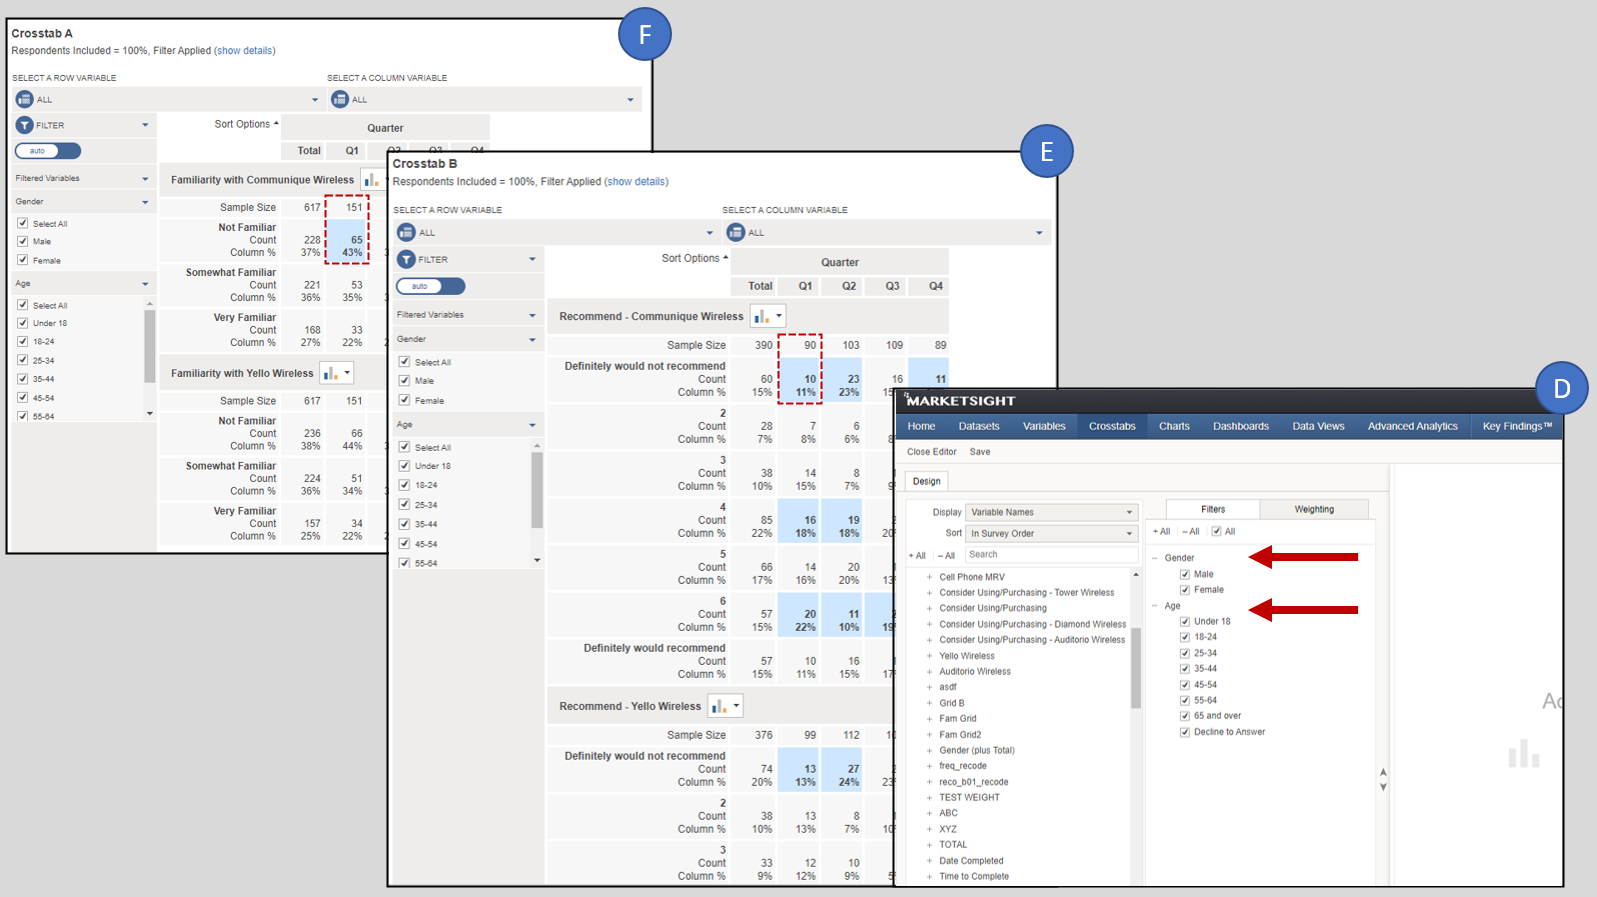Viewport: 1597px width, 897px height.
Task: Open the Advanced Analytics menu
Action: (1412, 426)
